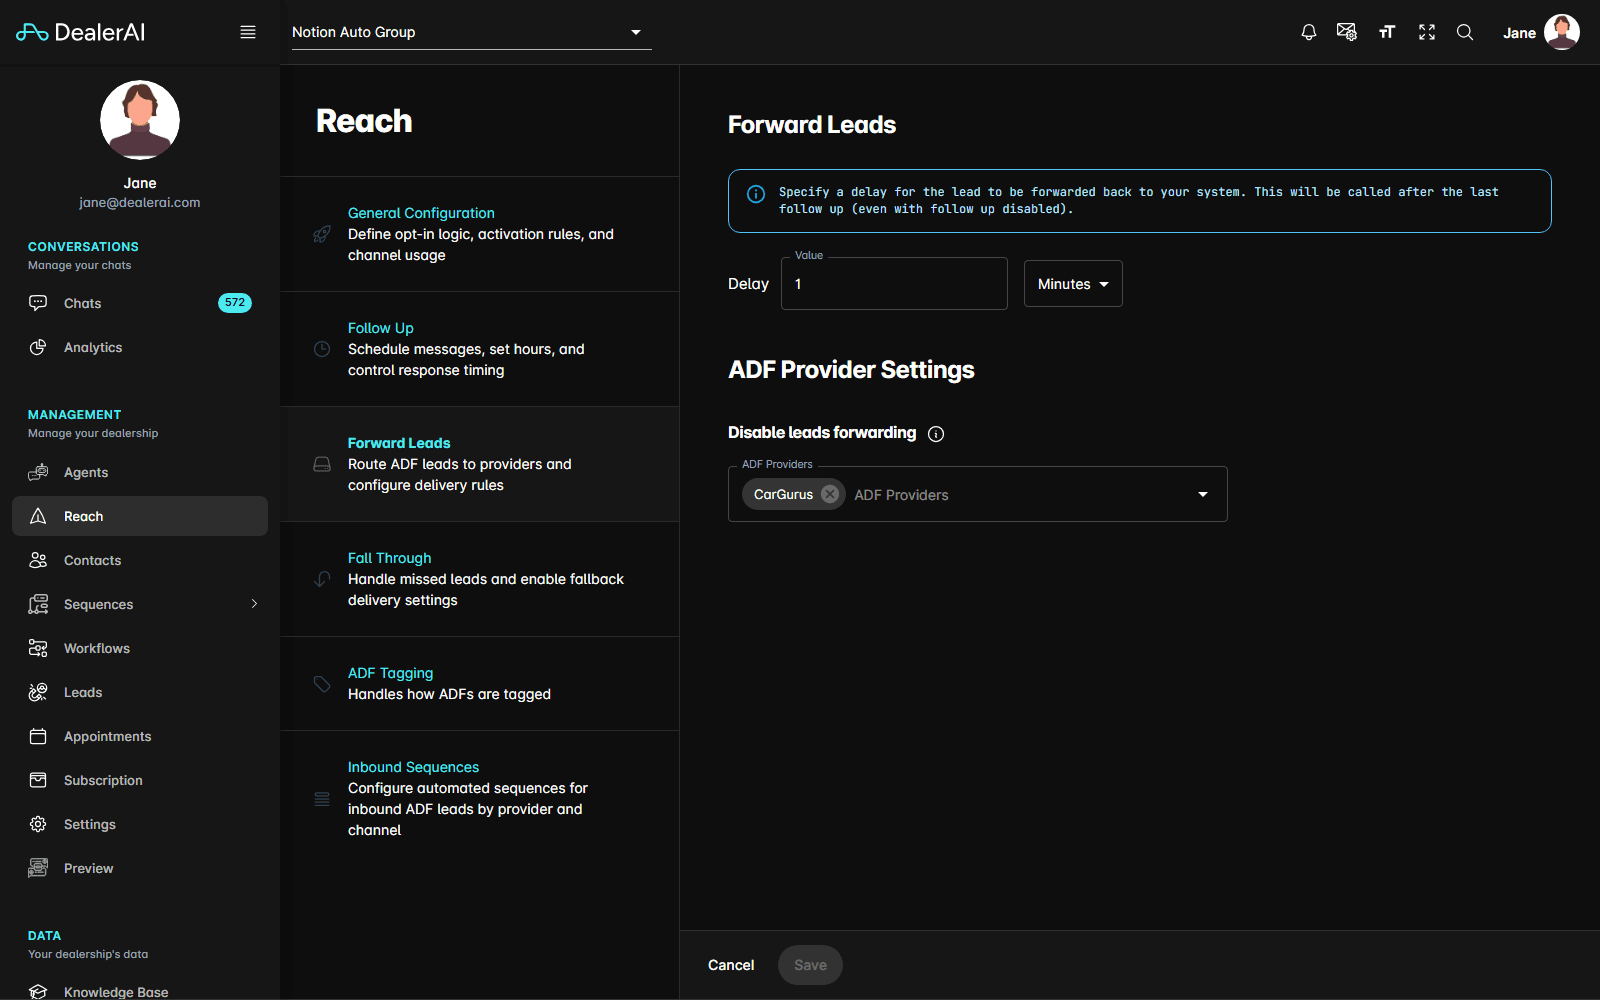Expand the Sequences submenu chevron
Viewport: 1600px width, 1000px height.
tap(254, 604)
